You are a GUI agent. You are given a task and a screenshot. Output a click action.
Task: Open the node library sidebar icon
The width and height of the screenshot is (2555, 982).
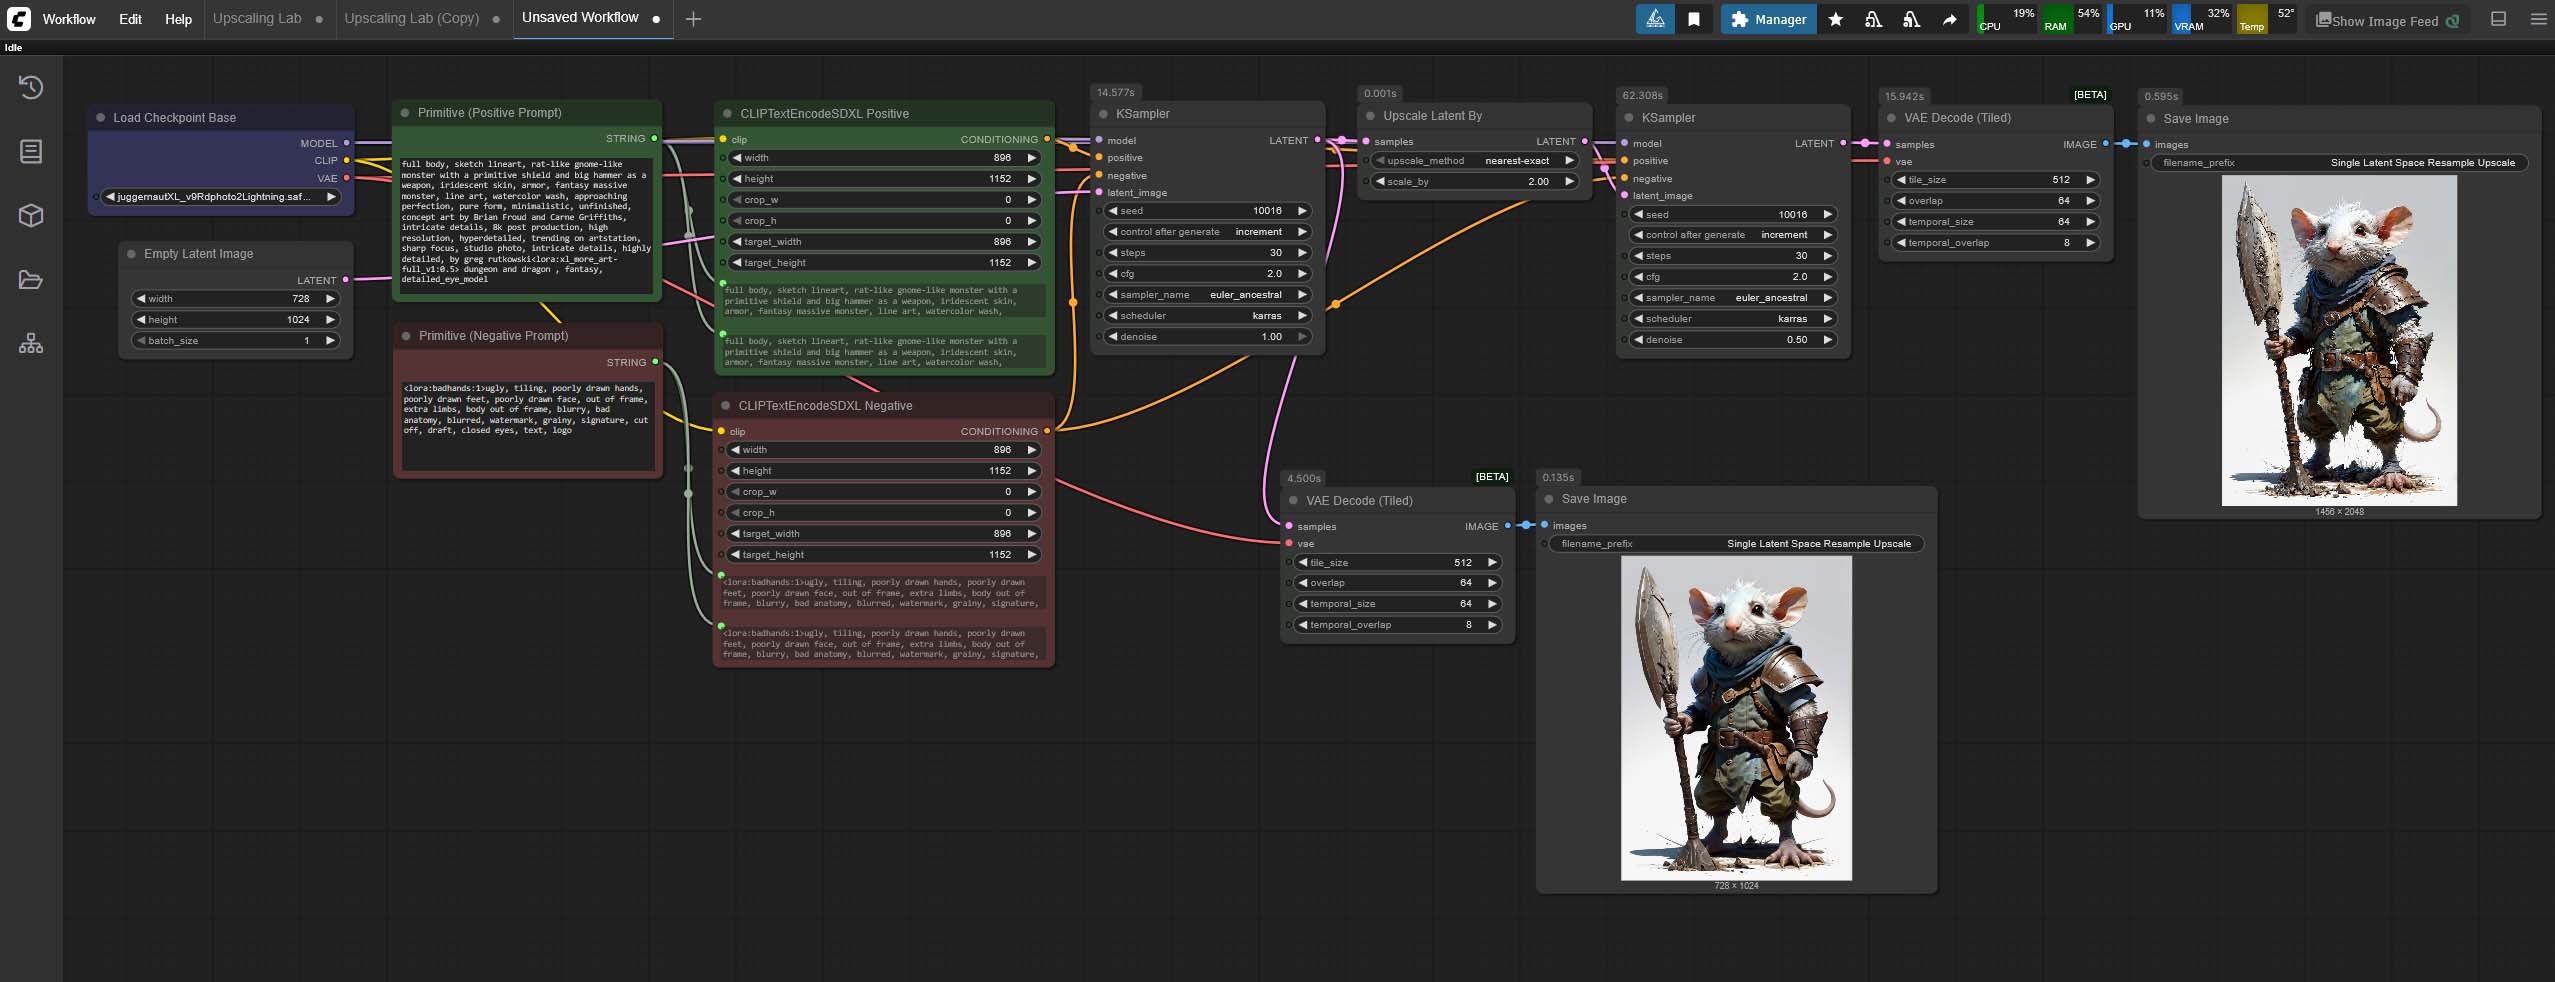[31, 152]
